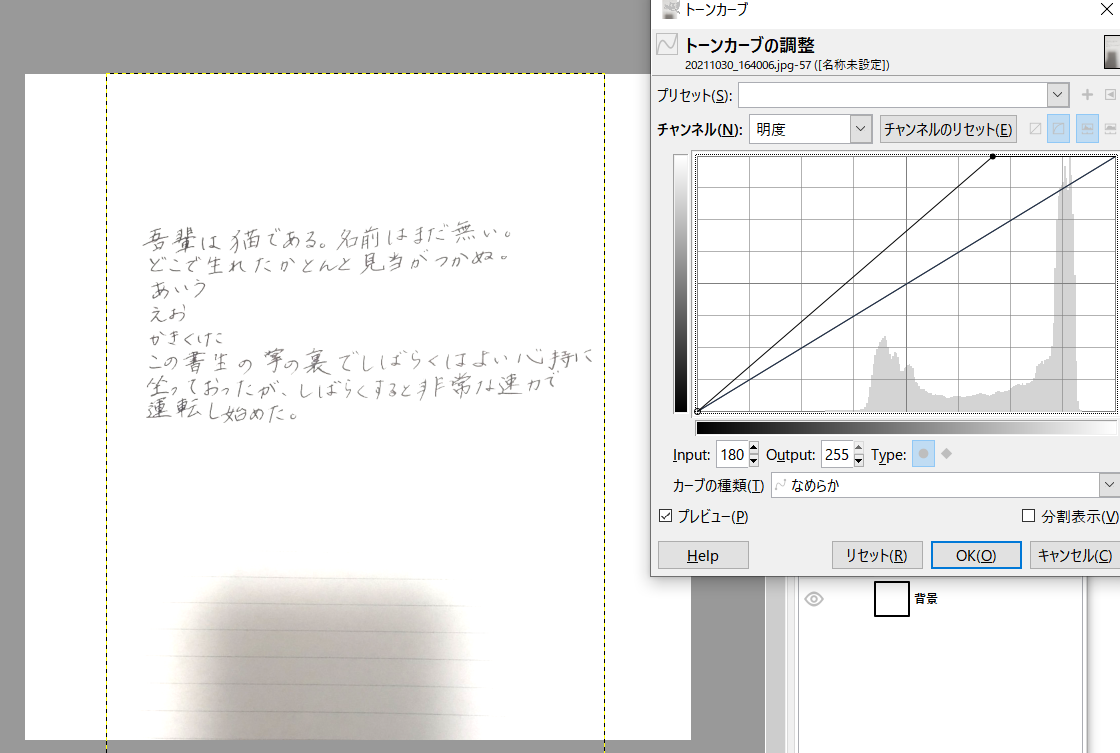This screenshot has height=753, width=1120.
Task: Select the smooth point type circle icon
Action: [922, 454]
